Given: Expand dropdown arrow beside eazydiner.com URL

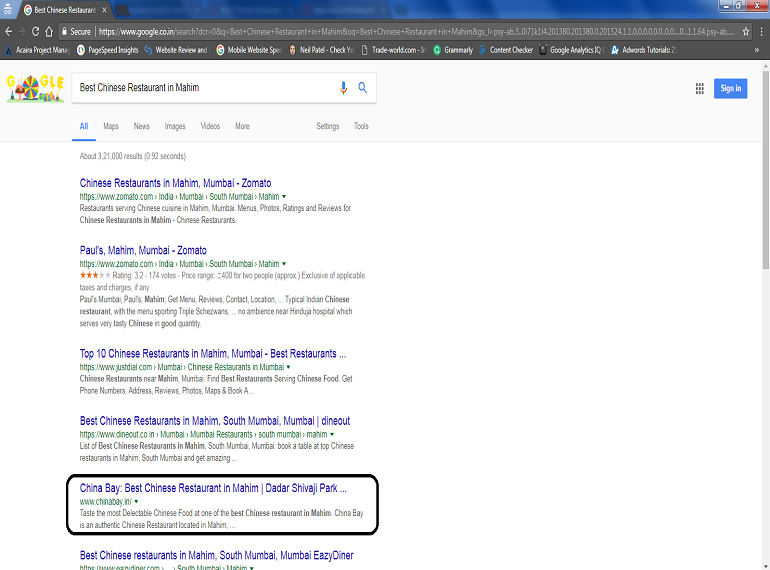Looking at the screenshot, I should 252,568.
